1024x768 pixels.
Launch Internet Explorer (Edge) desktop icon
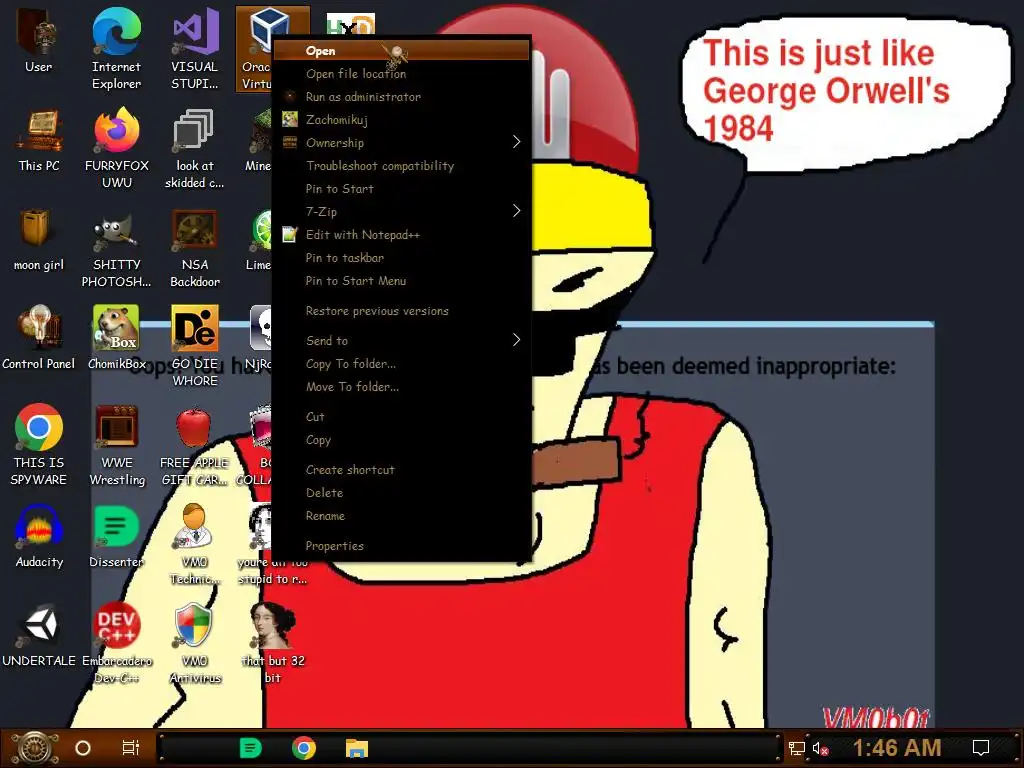116,48
